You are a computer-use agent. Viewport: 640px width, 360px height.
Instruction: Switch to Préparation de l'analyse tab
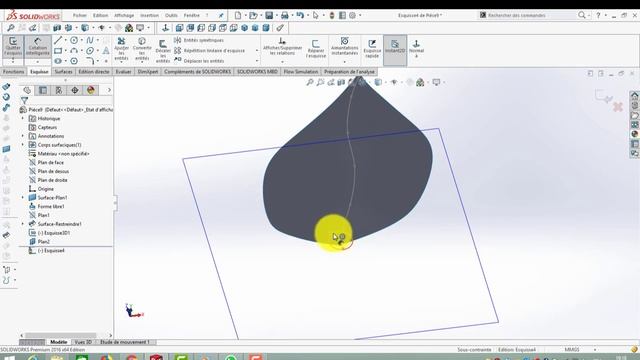349,71
